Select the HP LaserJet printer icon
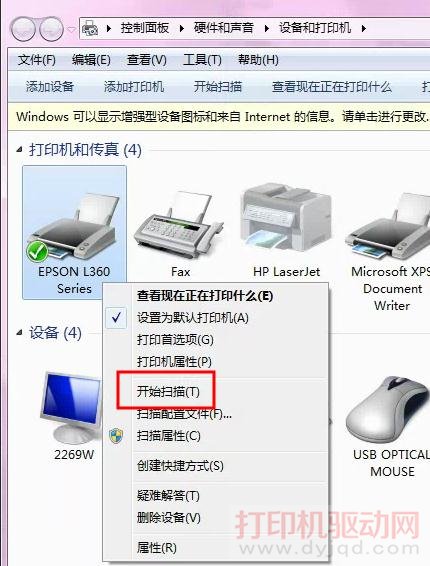Viewport: 430px width, 566px height. point(286,217)
